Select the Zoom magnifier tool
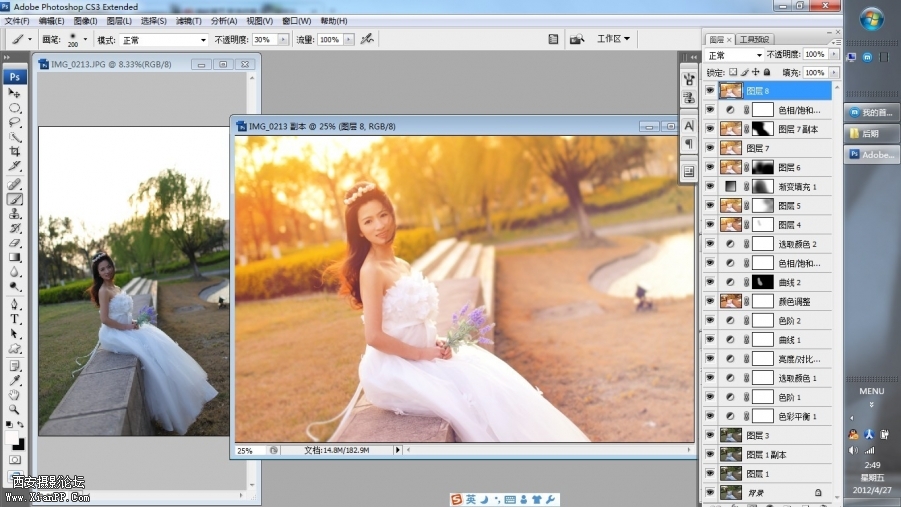Image resolution: width=901 pixels, height=507 pixels. point(15,410)
